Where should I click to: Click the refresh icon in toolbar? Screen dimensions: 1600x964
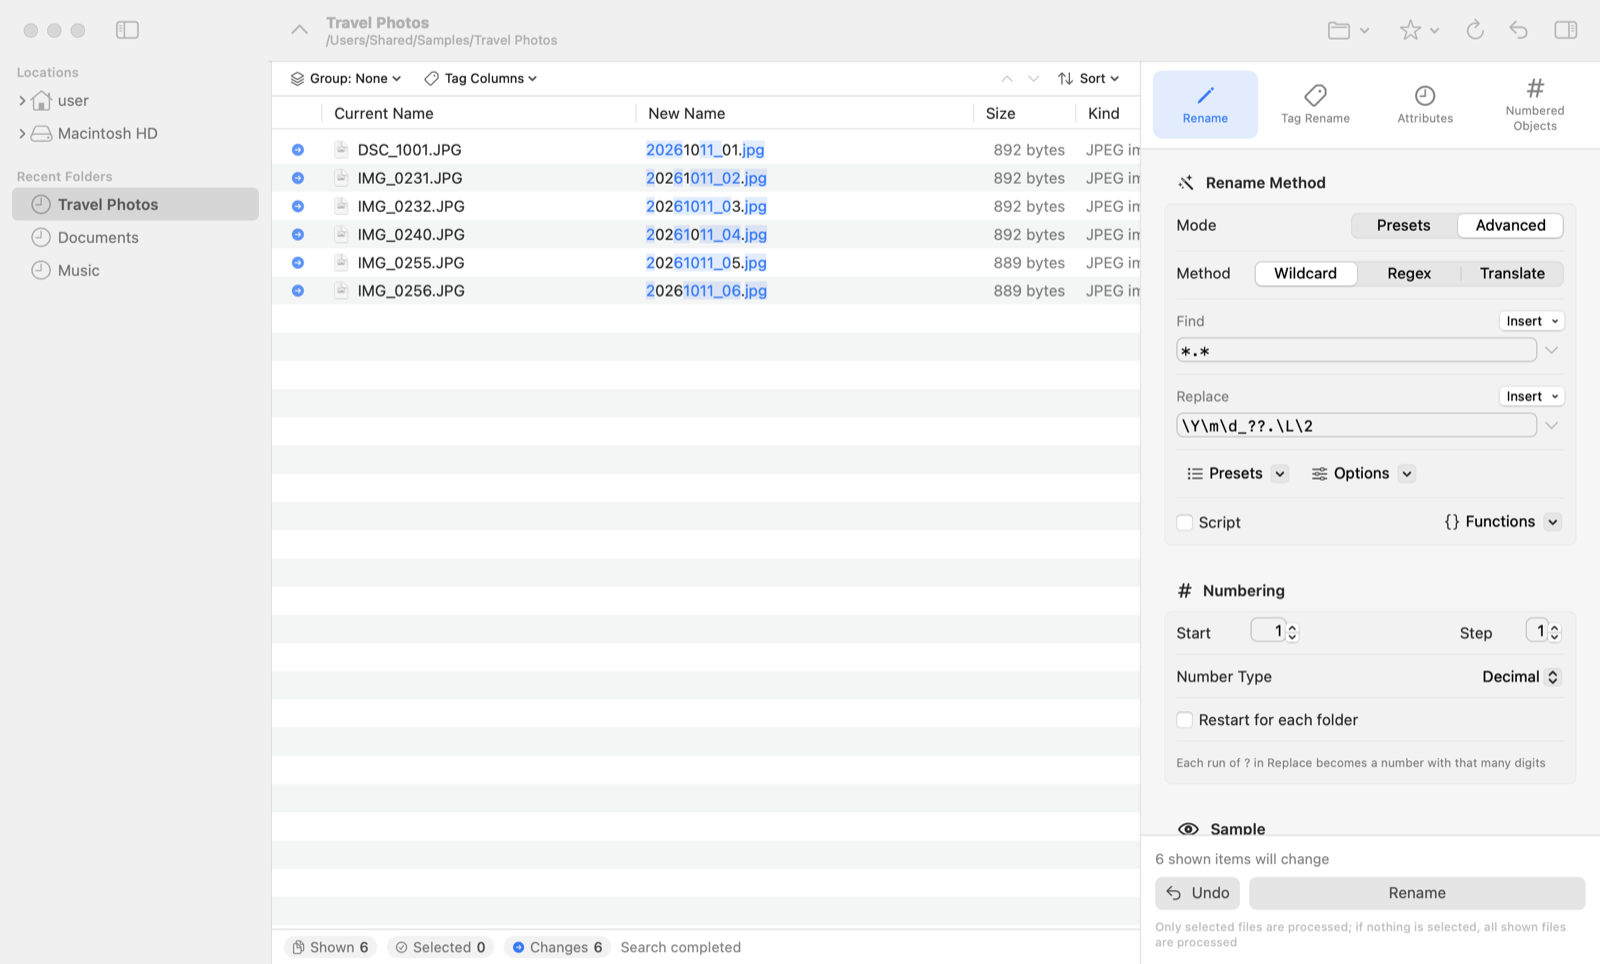click(x=1474, y=30)
